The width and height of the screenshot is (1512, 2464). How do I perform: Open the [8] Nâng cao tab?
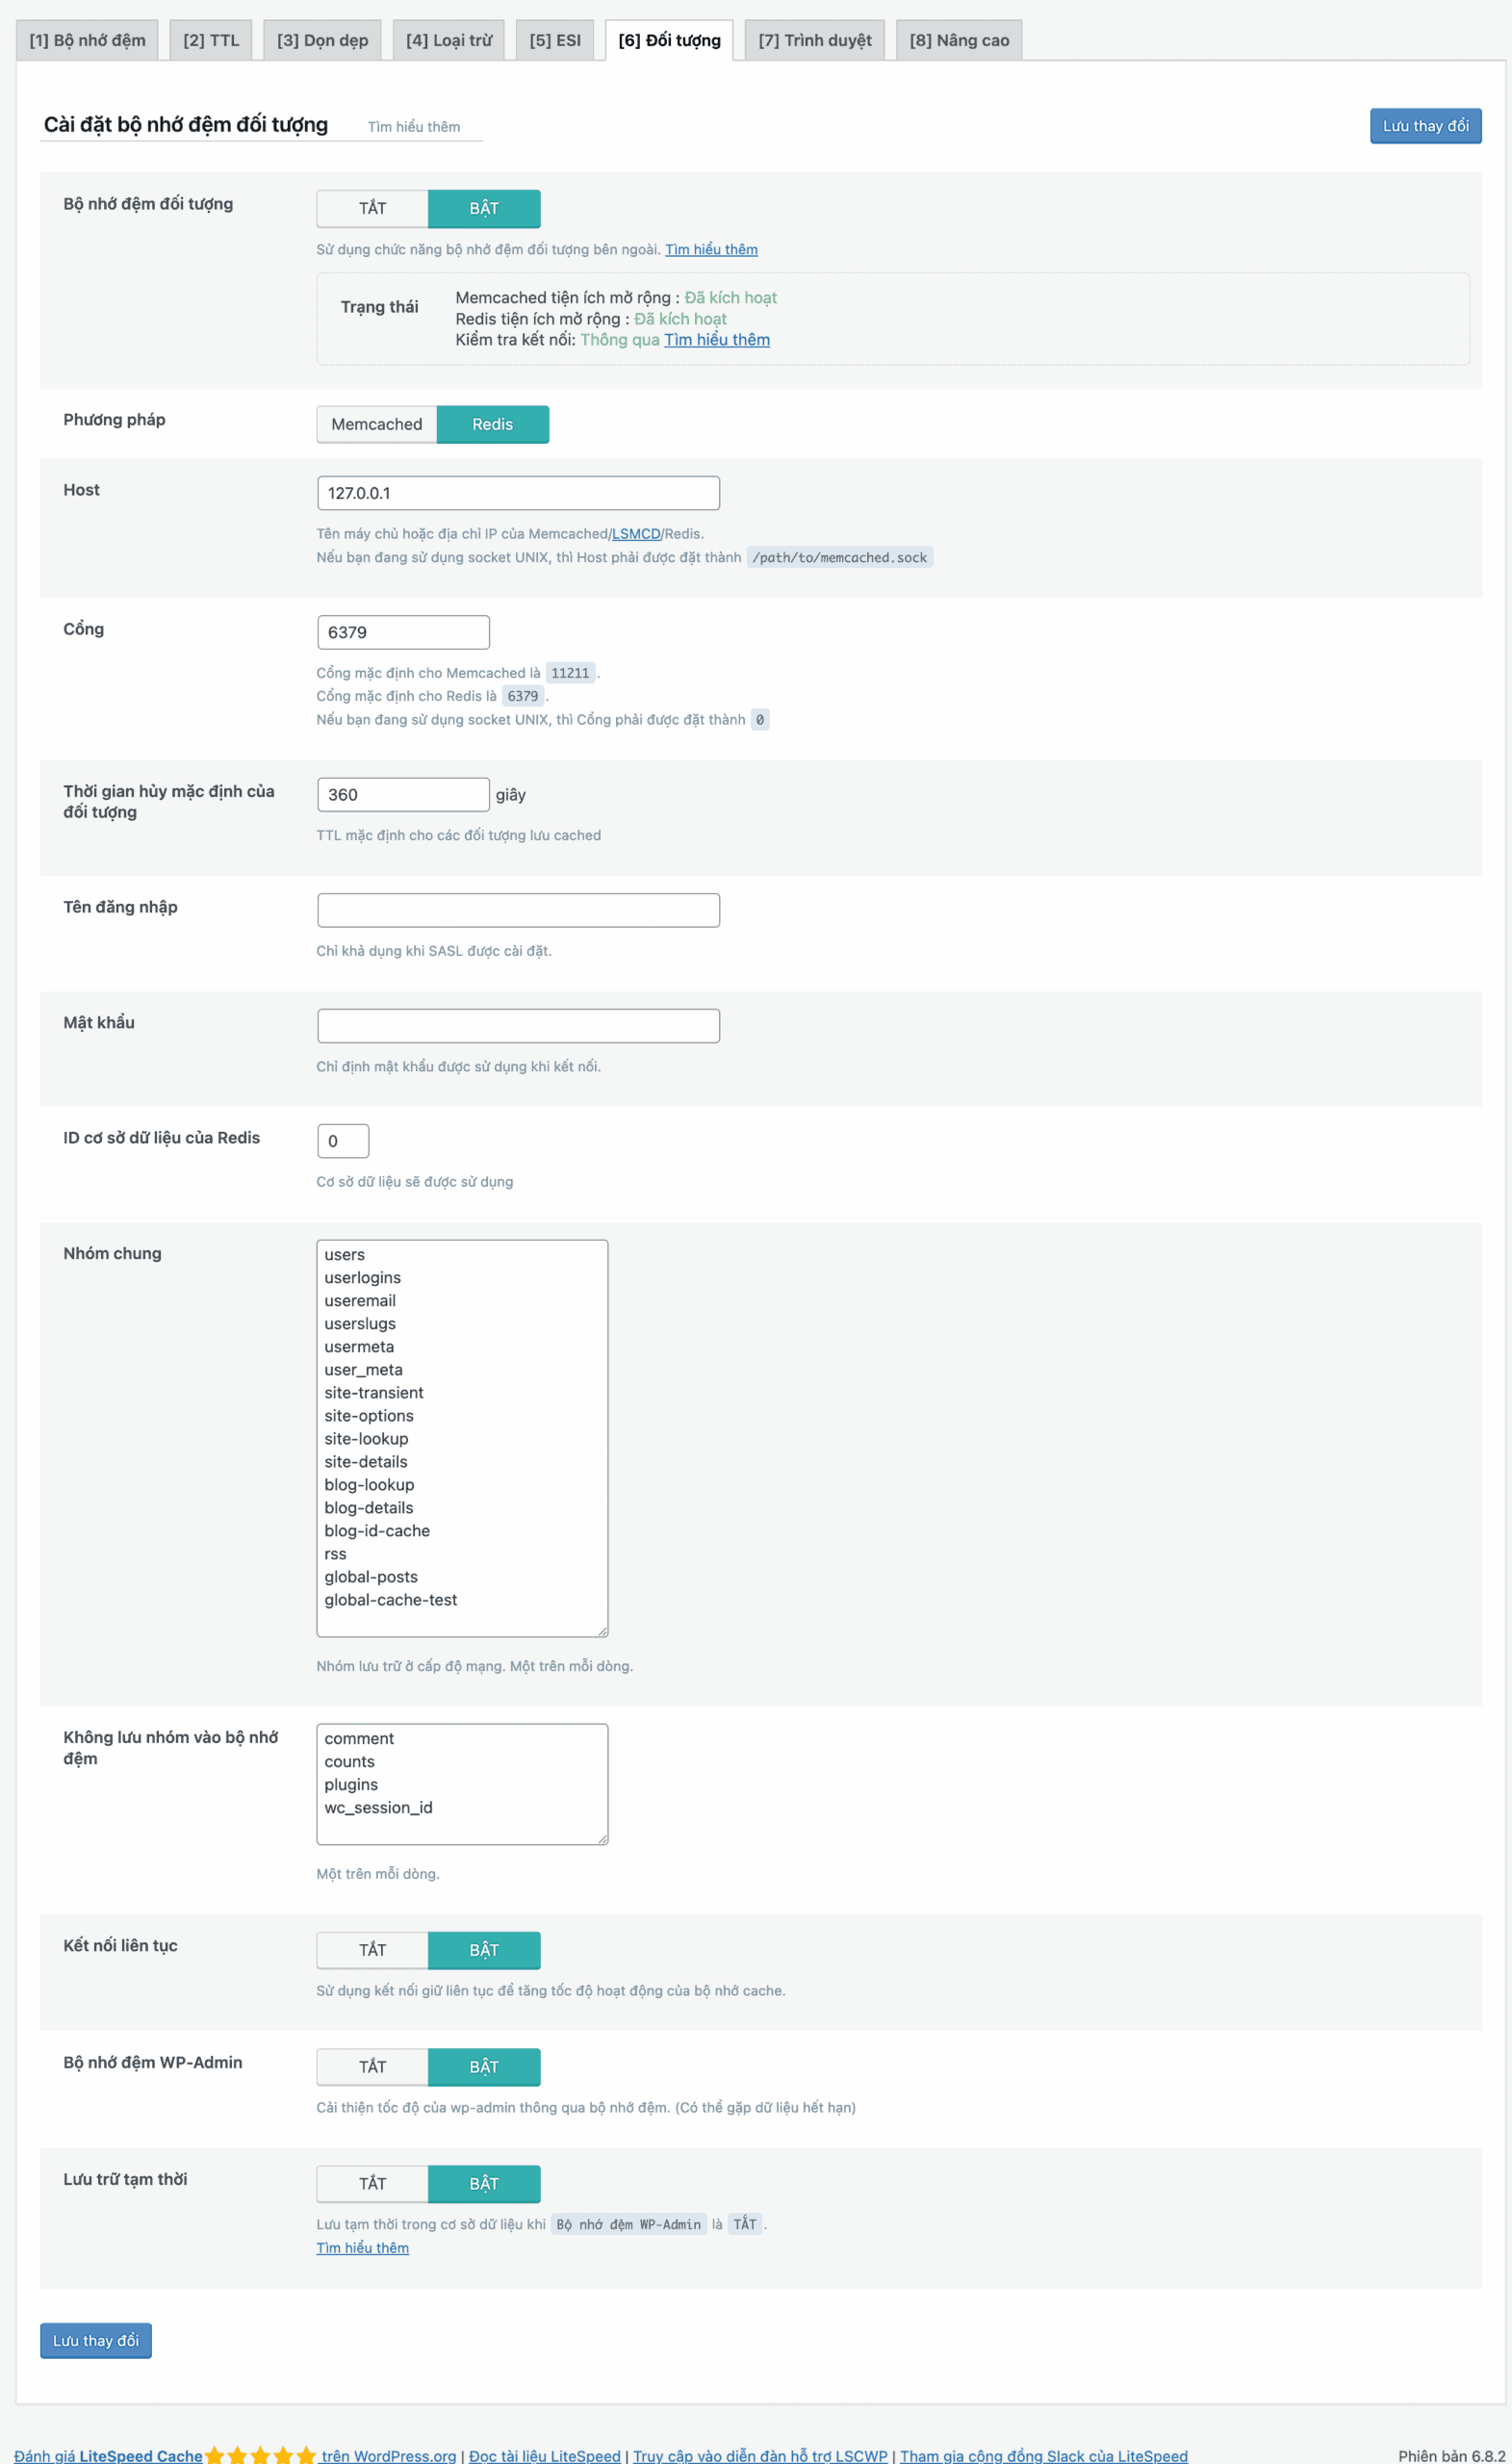[x=958, y=40]
